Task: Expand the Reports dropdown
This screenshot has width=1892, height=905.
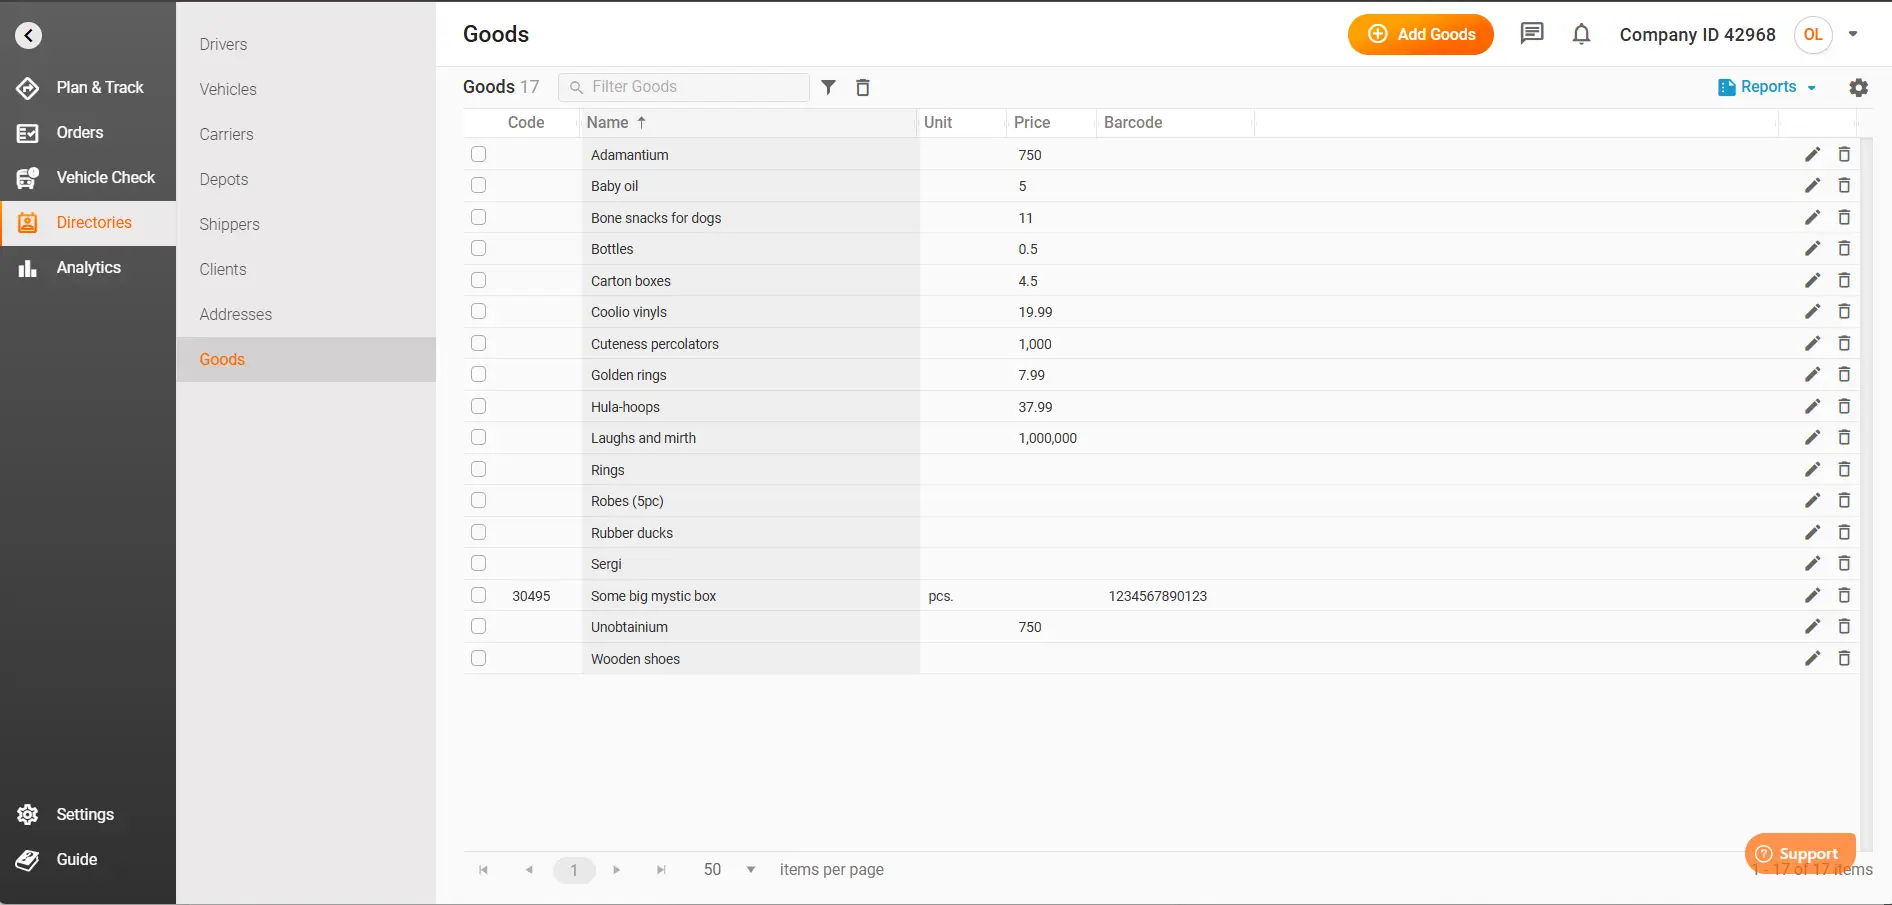Action: click(x=1767, y=87)
